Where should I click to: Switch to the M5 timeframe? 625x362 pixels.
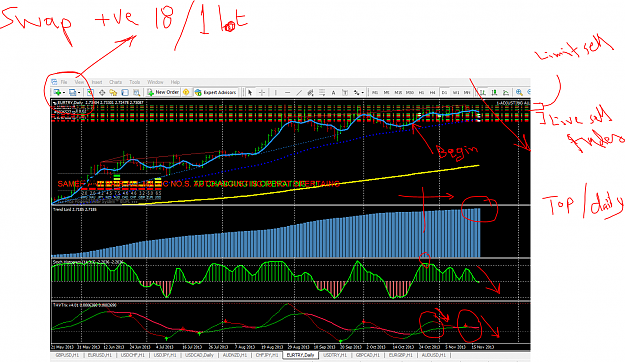(386, 92)
